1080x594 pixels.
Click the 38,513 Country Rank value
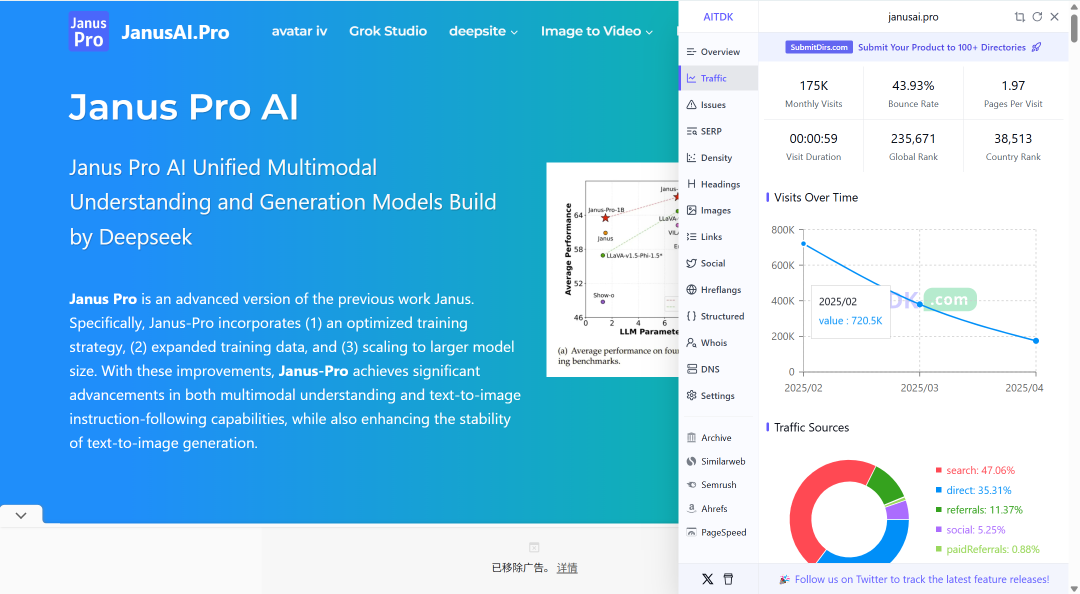(x=1013, y=139)
